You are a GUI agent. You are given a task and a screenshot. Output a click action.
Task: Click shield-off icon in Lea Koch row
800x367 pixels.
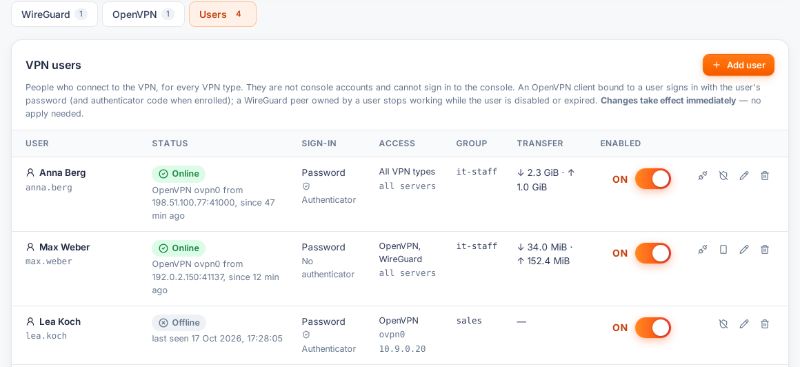click(x=723, y=324)
